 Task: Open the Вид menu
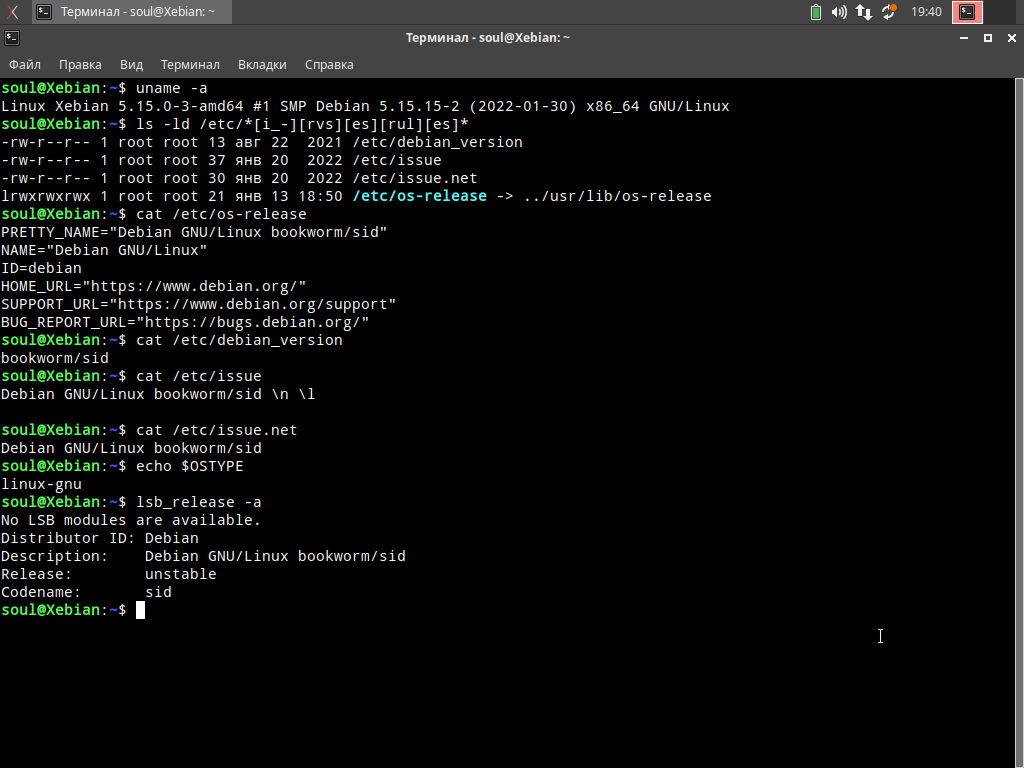131,65
